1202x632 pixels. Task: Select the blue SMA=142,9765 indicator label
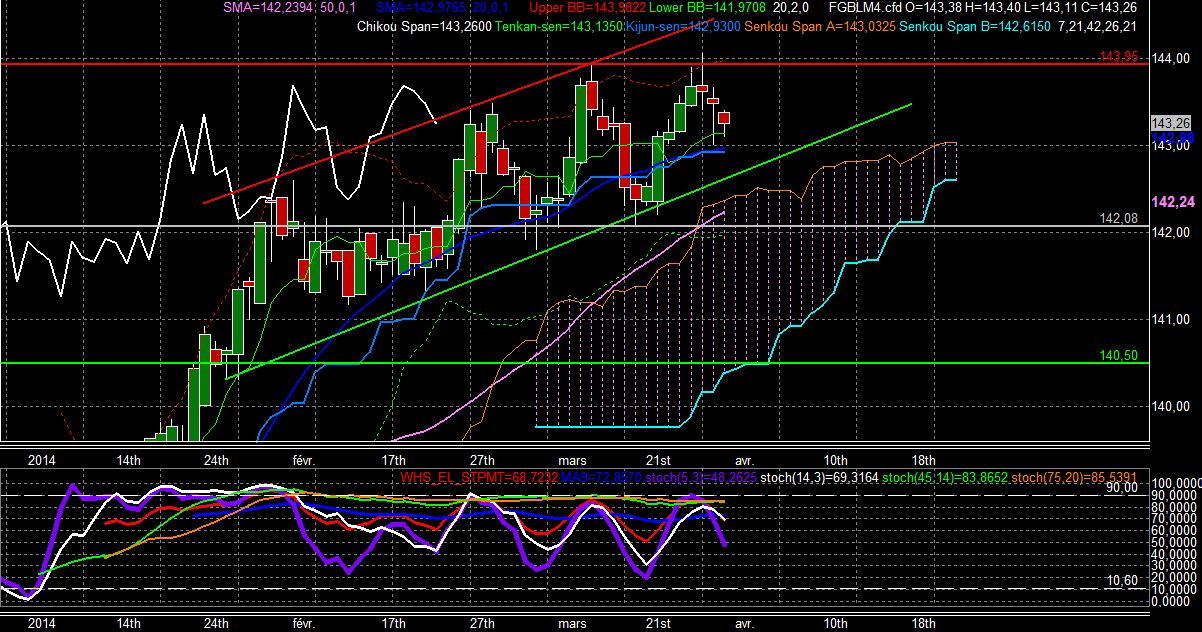422,8
